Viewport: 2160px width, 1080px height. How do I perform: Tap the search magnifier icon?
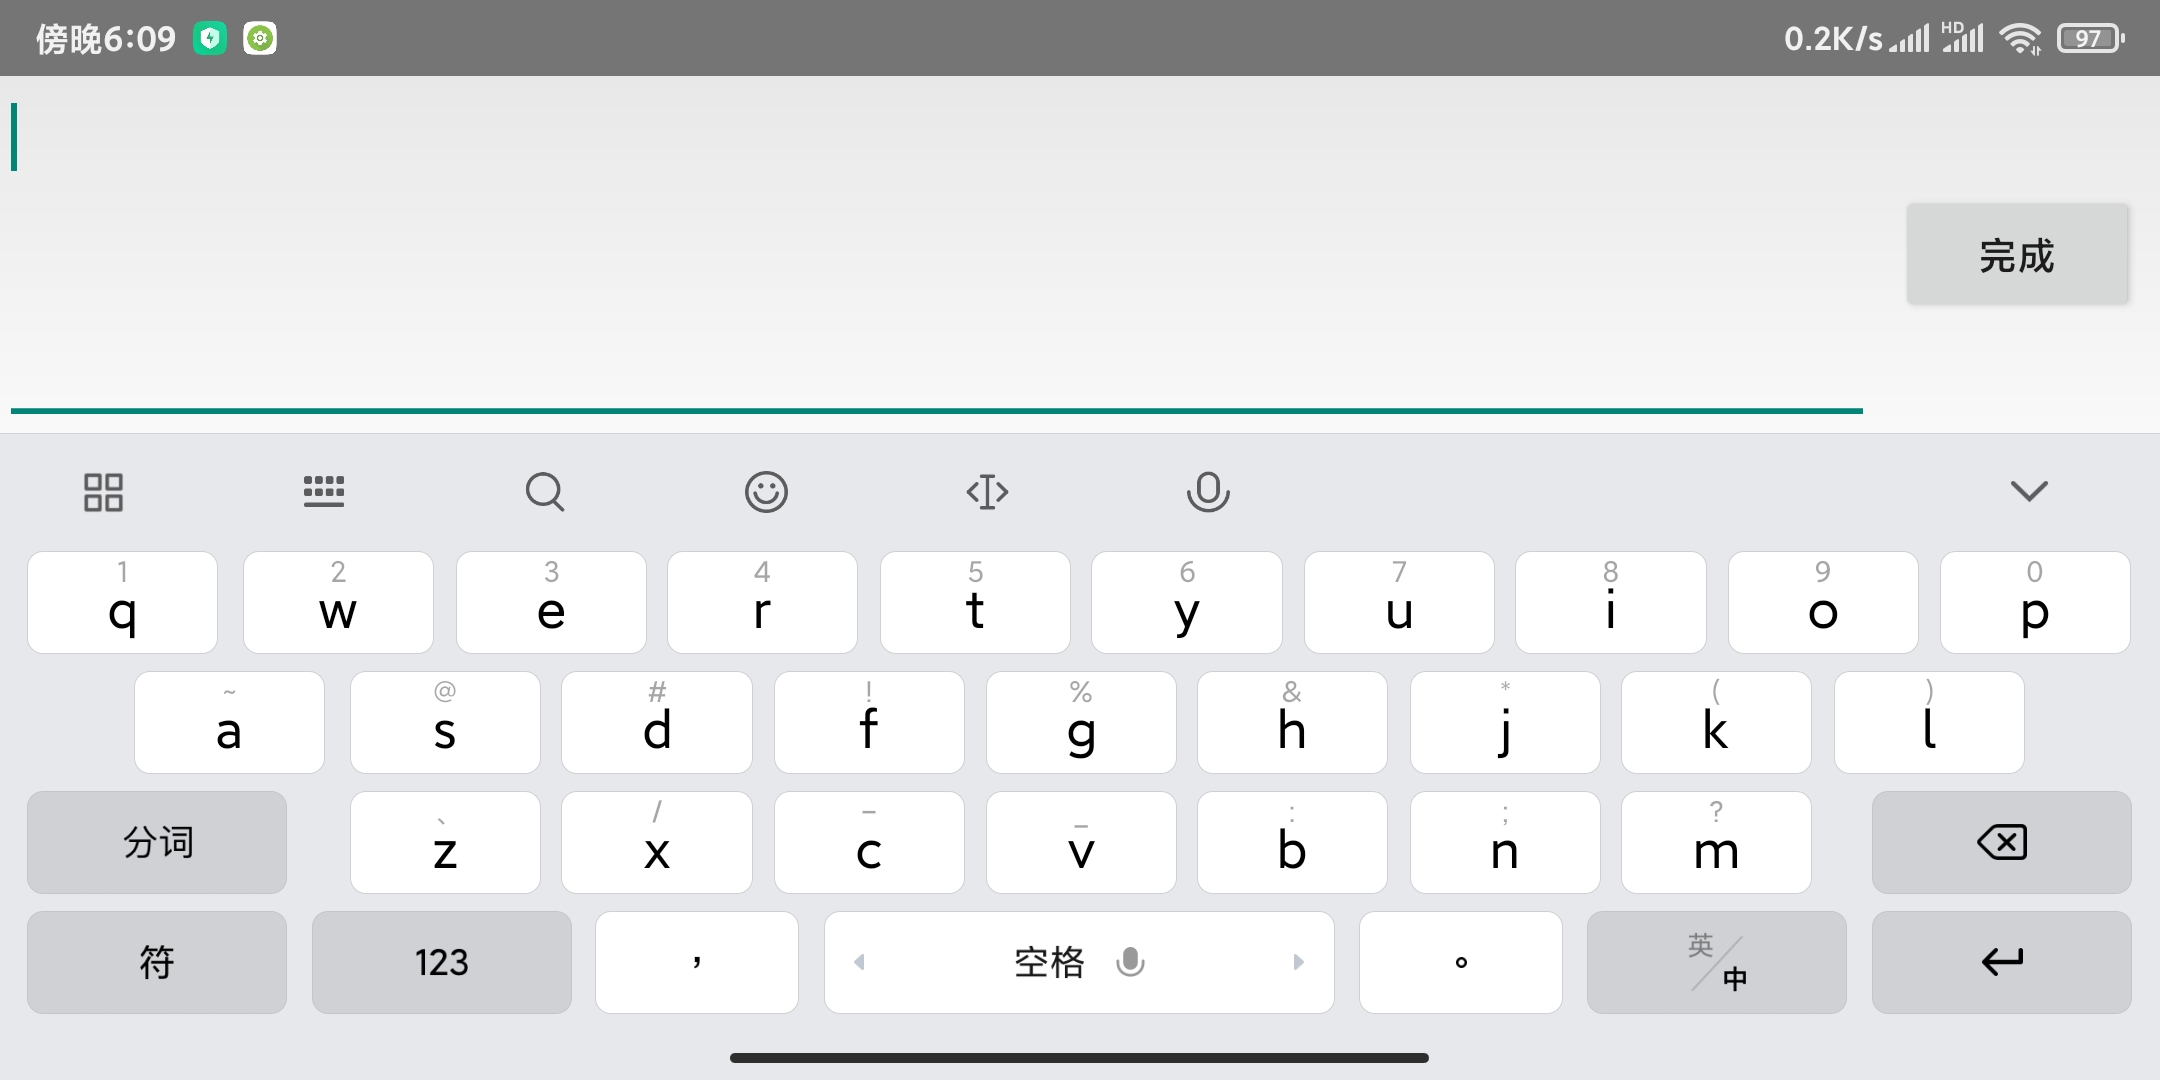coord(545,492)
